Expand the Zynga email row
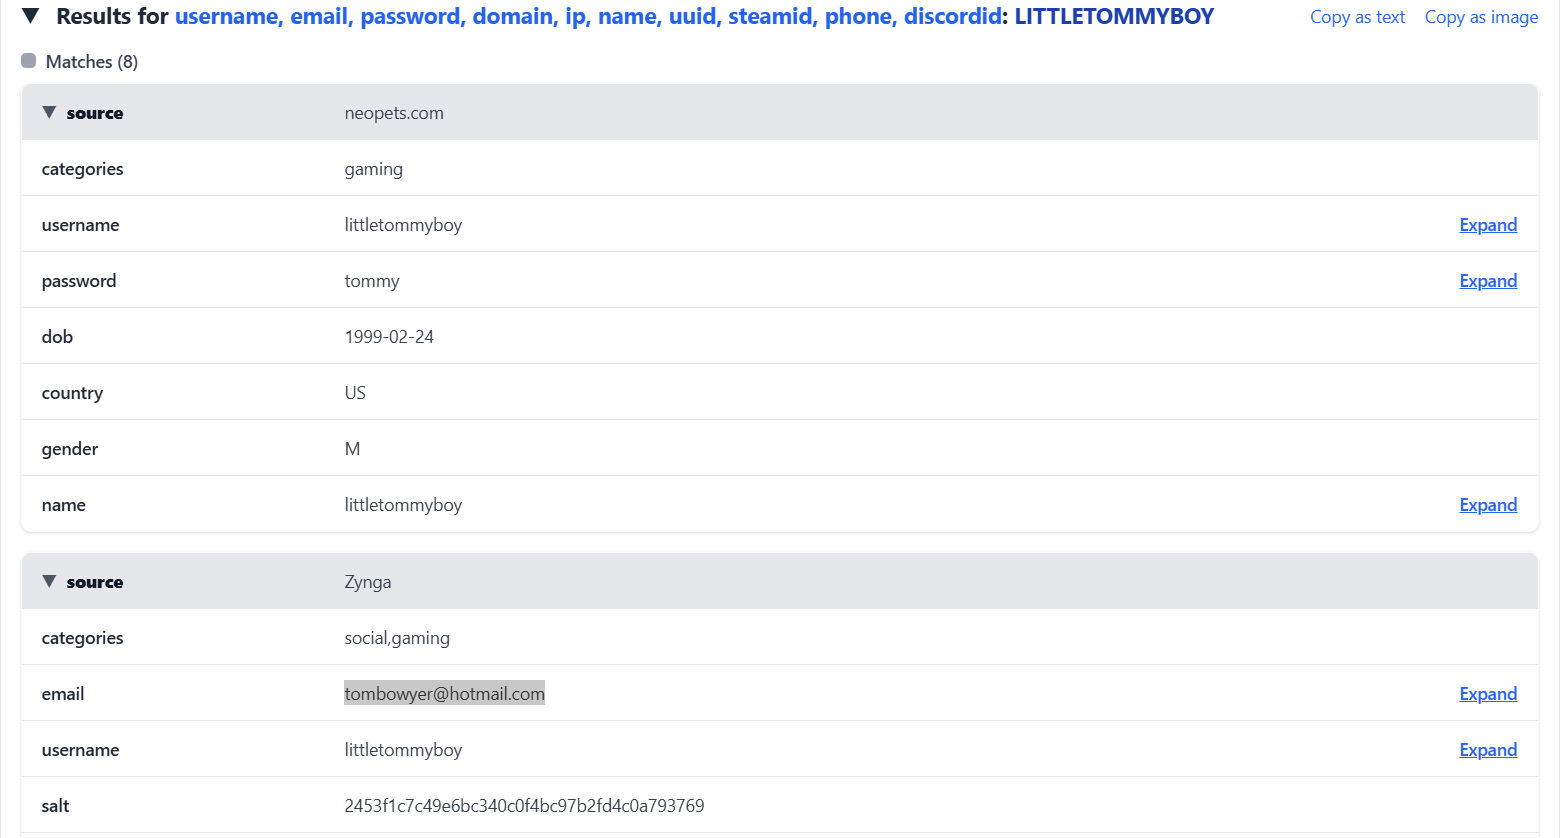The height and width of the screenshot is (838, 1560). [1487, 694]
